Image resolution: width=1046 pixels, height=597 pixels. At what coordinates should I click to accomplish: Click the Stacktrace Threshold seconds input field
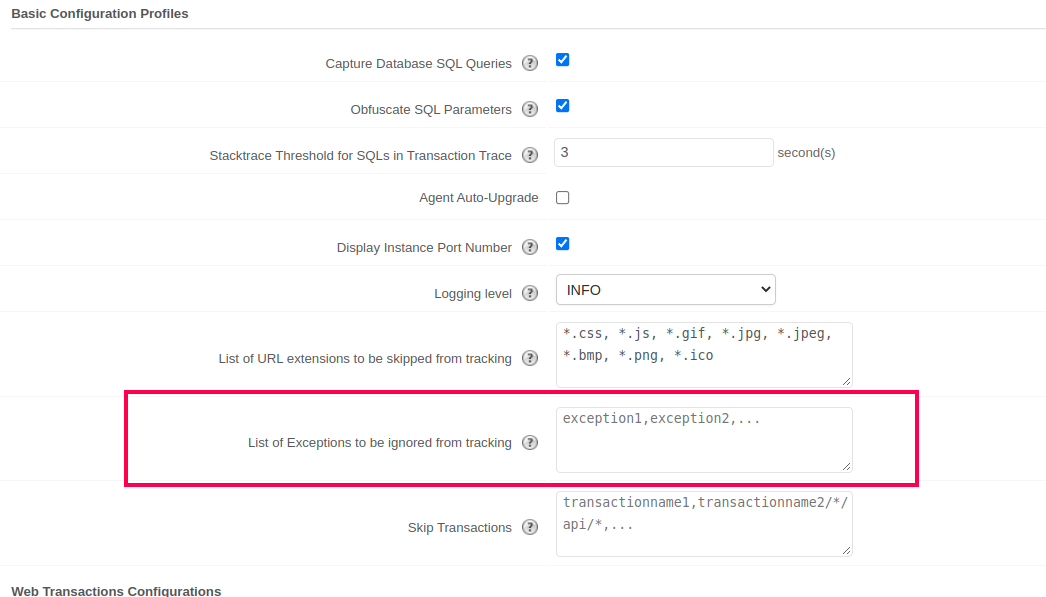point(663,153)
